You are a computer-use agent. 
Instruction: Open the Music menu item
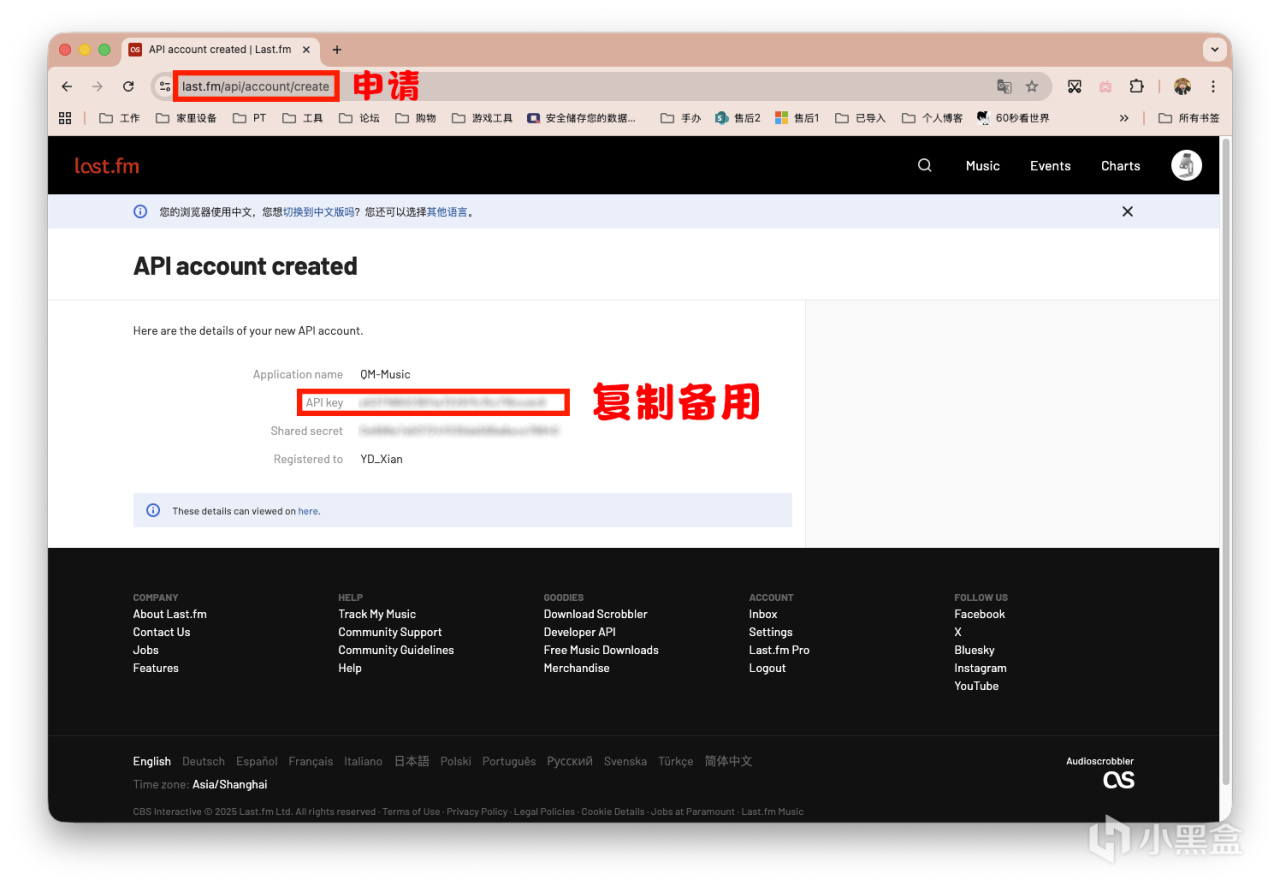(x=983, y=166)
